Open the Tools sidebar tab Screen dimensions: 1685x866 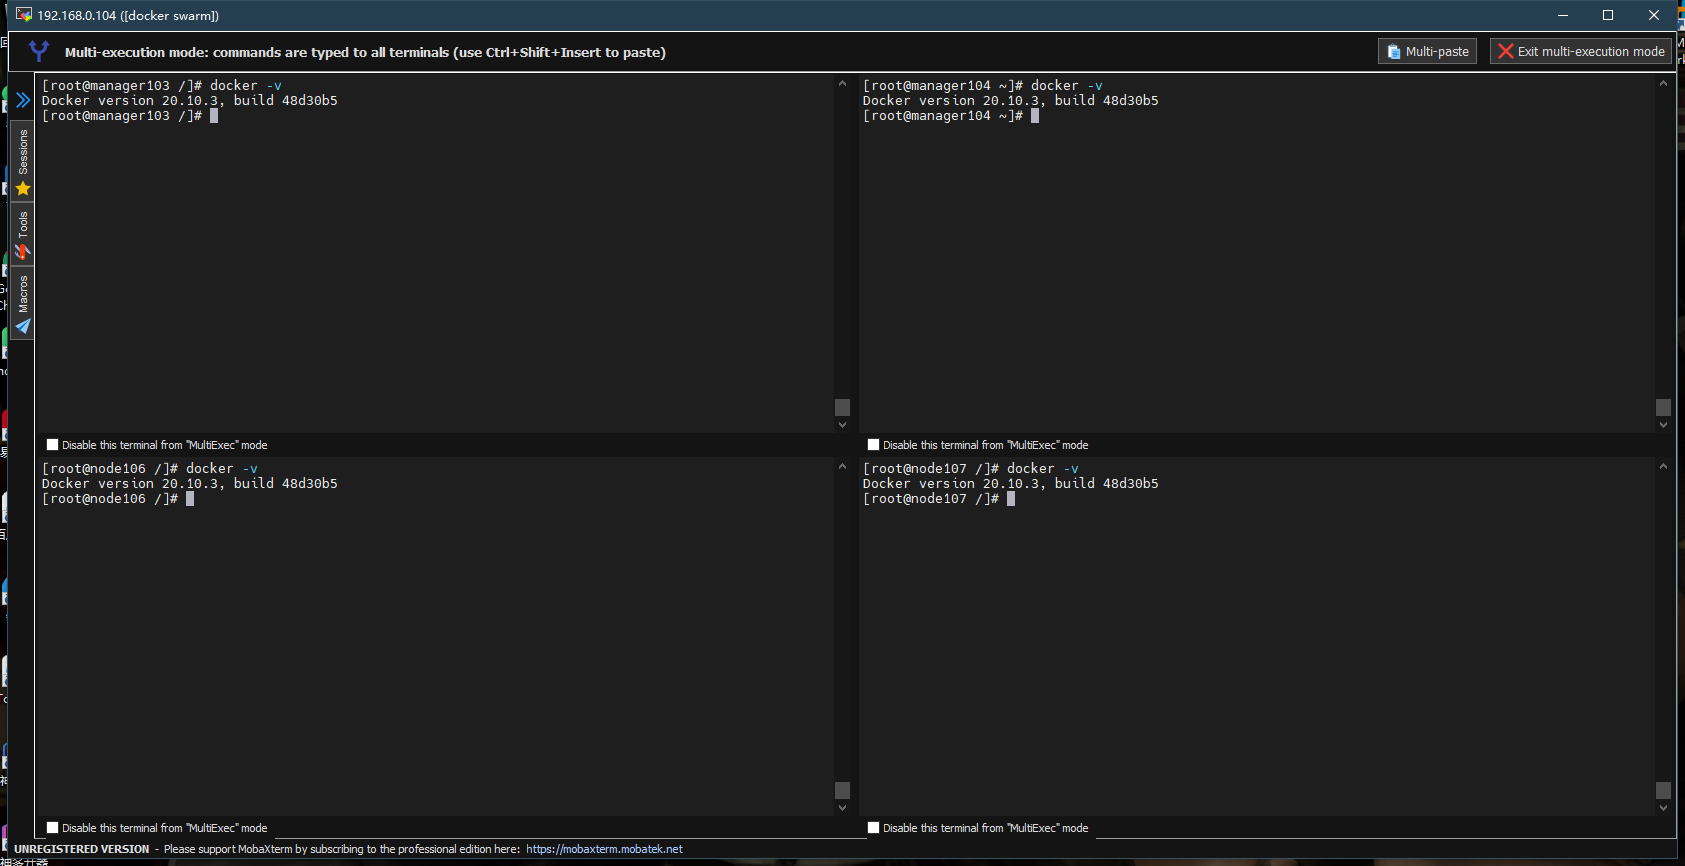(23, 235)
